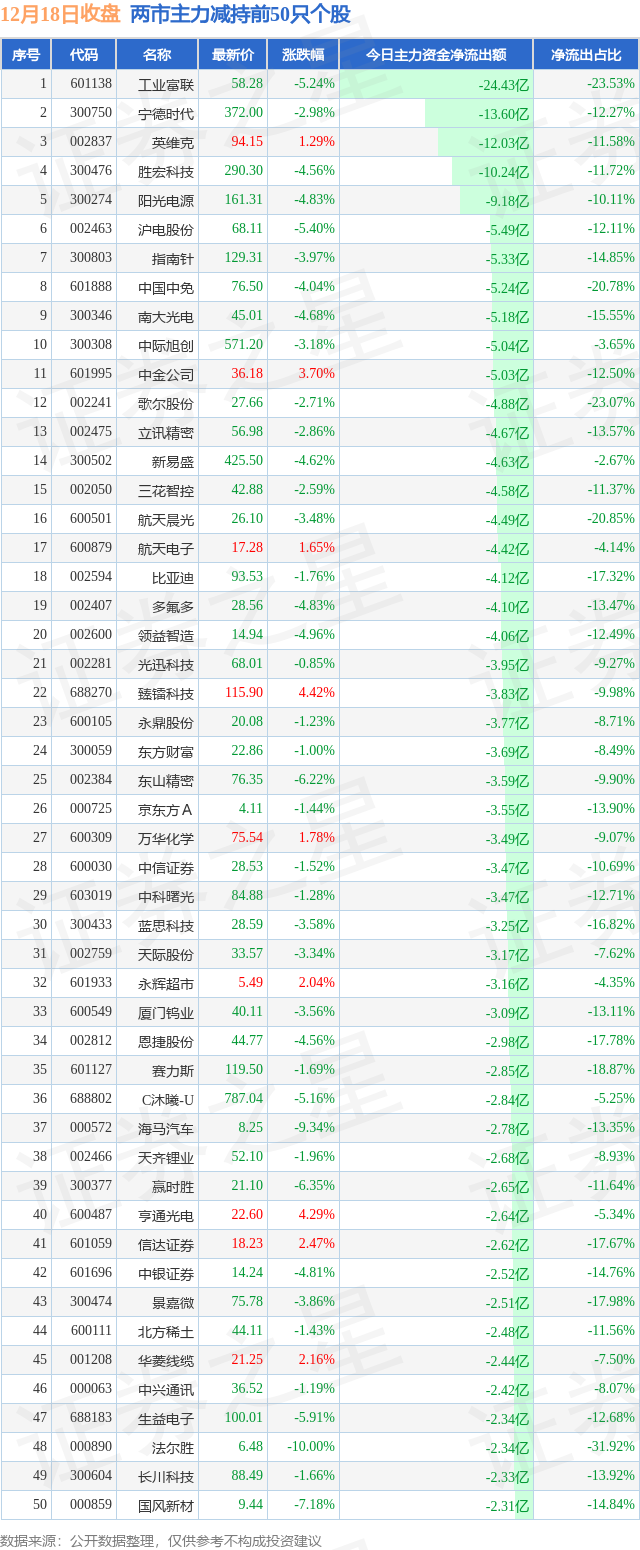The width and height of the screenshot is (640, 1550).
Task: Select stock name 赛力斯
Action: [x=173, y=1070]
